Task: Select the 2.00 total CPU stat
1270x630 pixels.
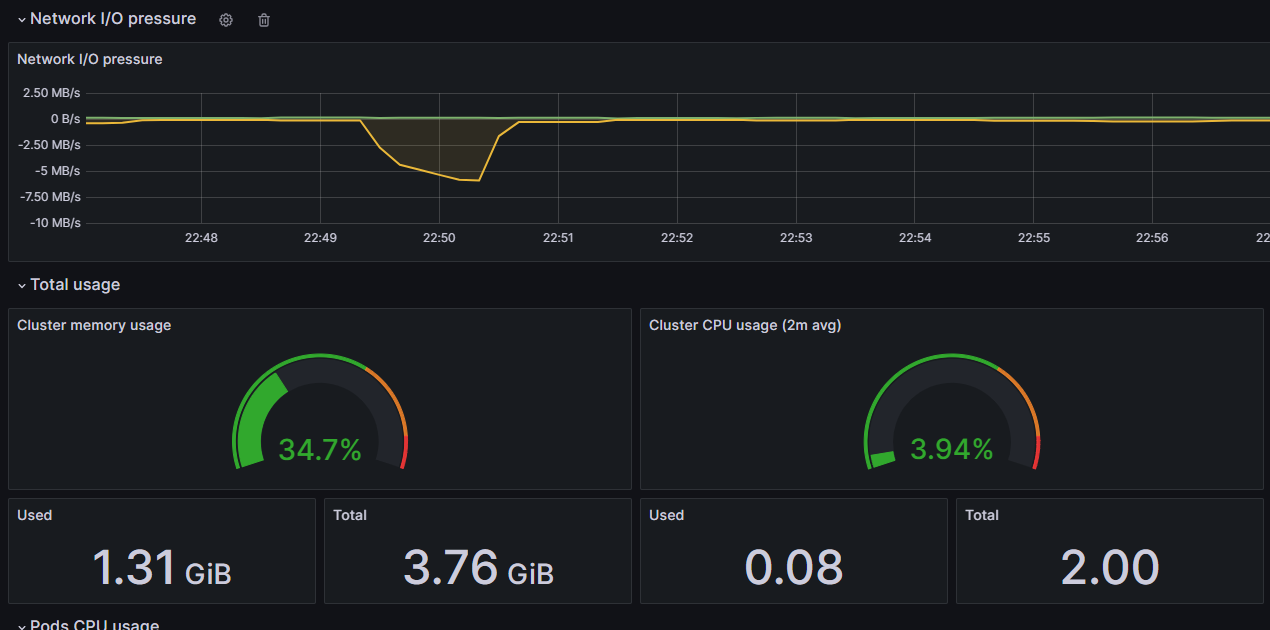Action: [x=1110, y=568]
